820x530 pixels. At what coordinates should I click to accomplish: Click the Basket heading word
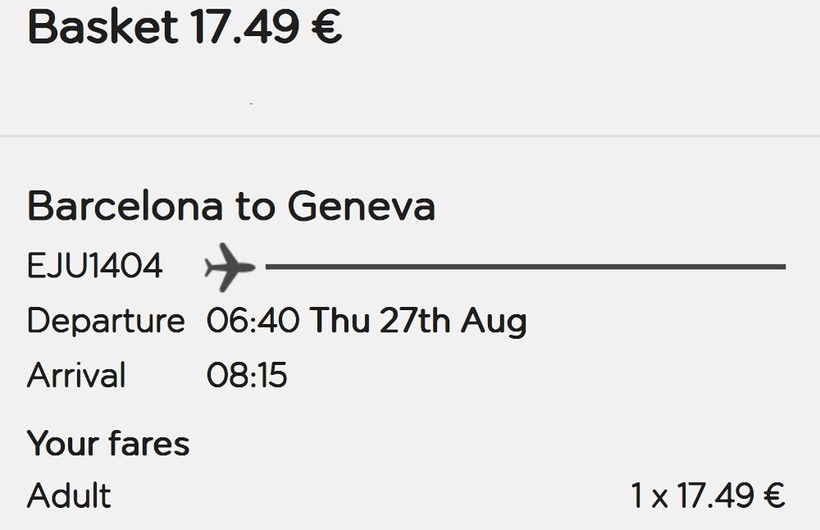tap(102, 27)
